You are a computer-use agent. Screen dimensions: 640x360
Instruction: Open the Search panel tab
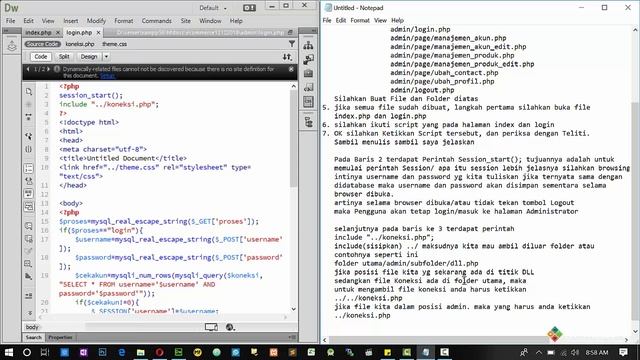tap(33, 337)
